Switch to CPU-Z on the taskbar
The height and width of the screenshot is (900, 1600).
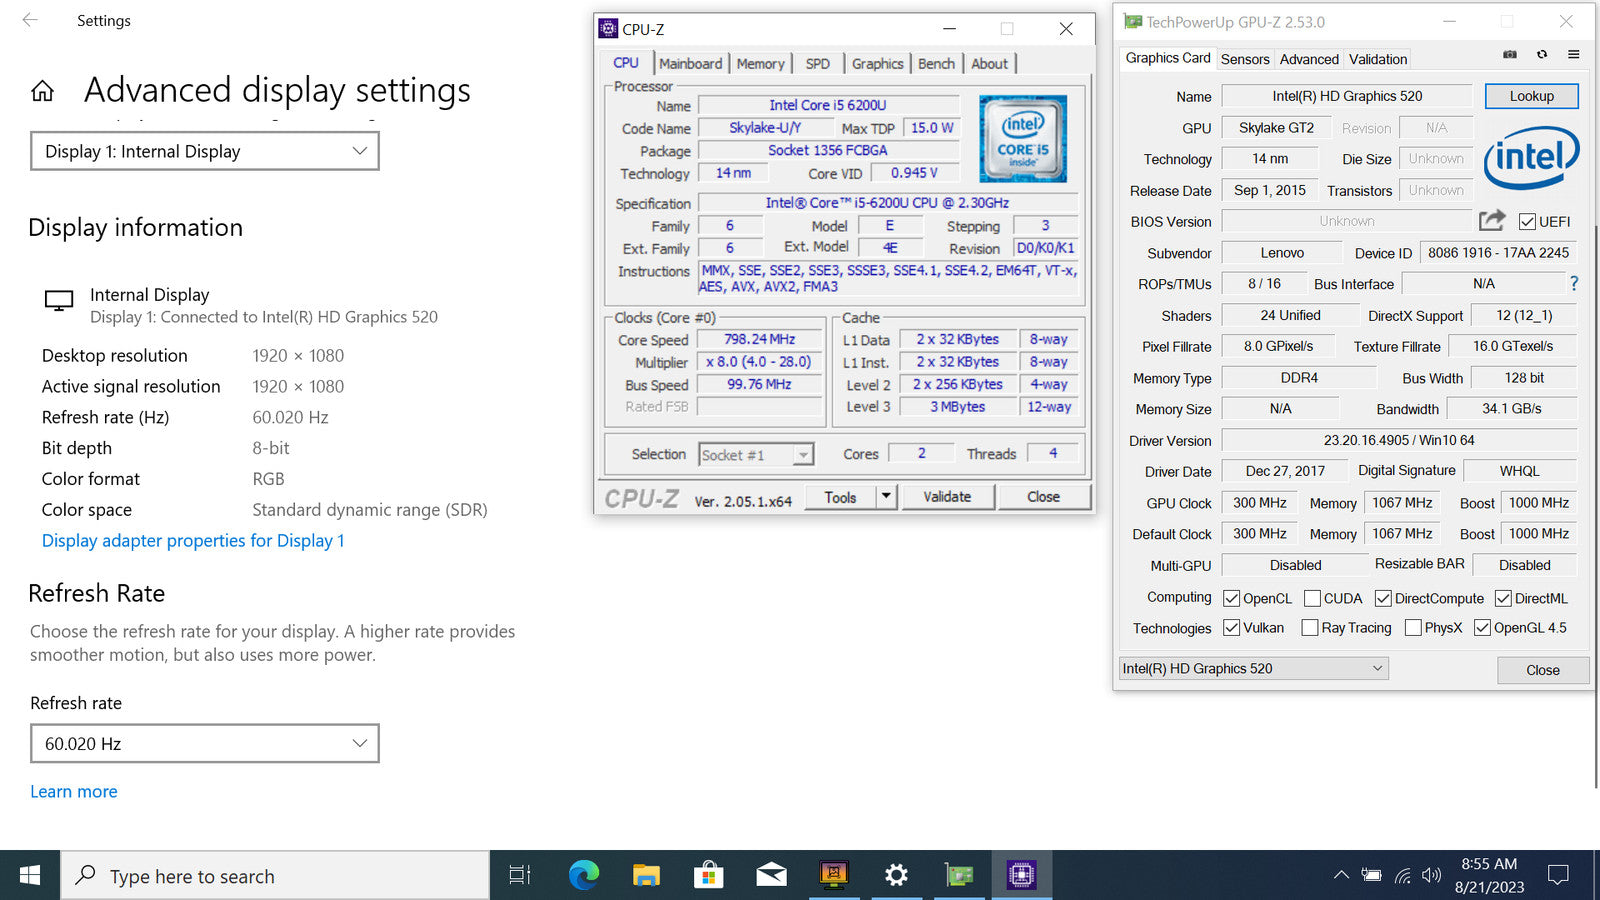point(1021,876)
